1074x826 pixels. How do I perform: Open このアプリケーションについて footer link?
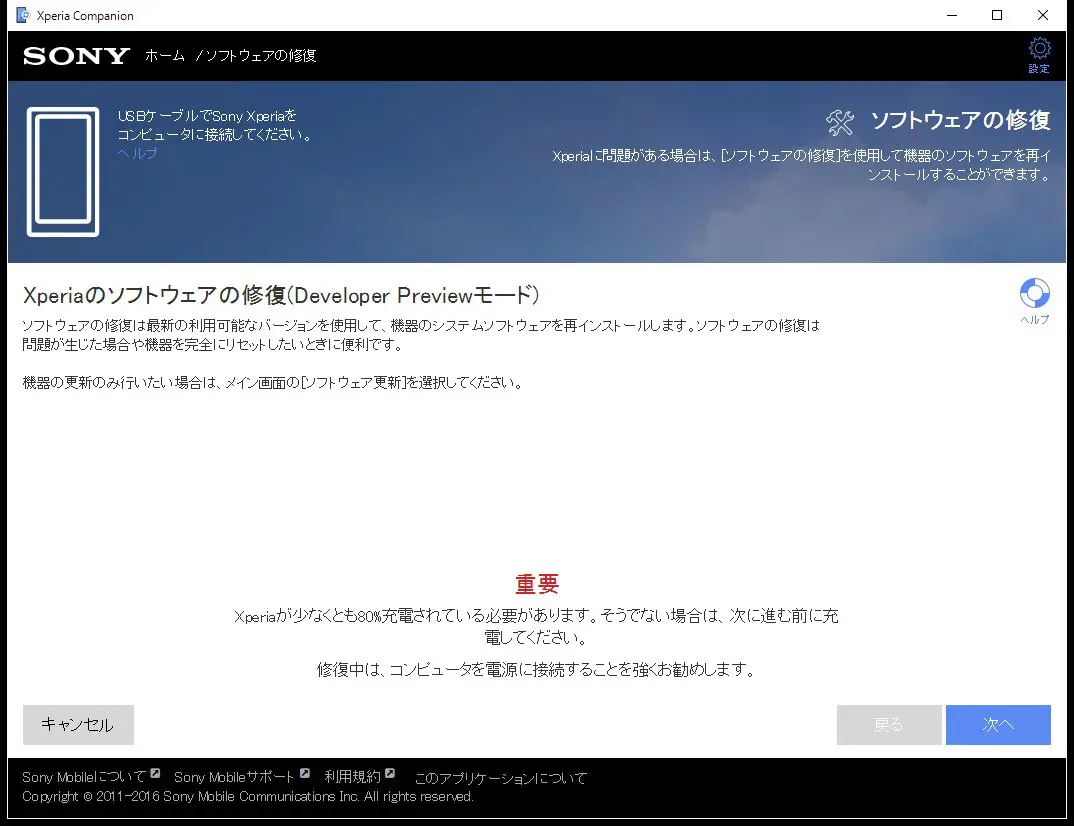[501, 778]
